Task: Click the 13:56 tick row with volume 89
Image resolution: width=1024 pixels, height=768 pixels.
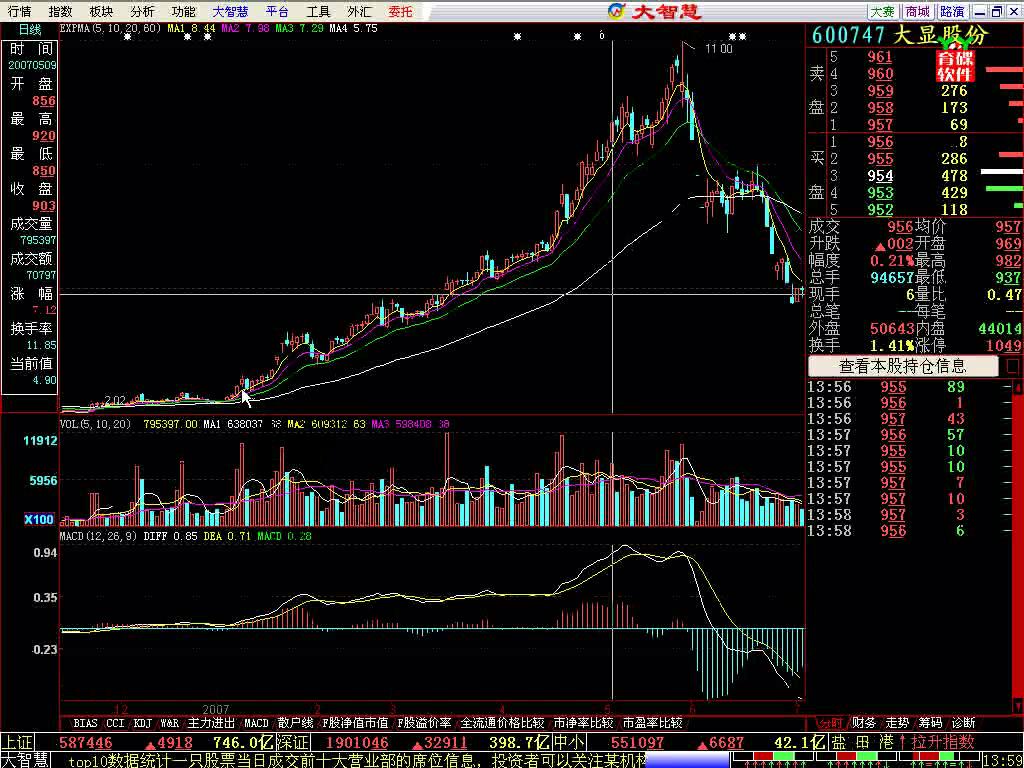Action: (911, 387)
